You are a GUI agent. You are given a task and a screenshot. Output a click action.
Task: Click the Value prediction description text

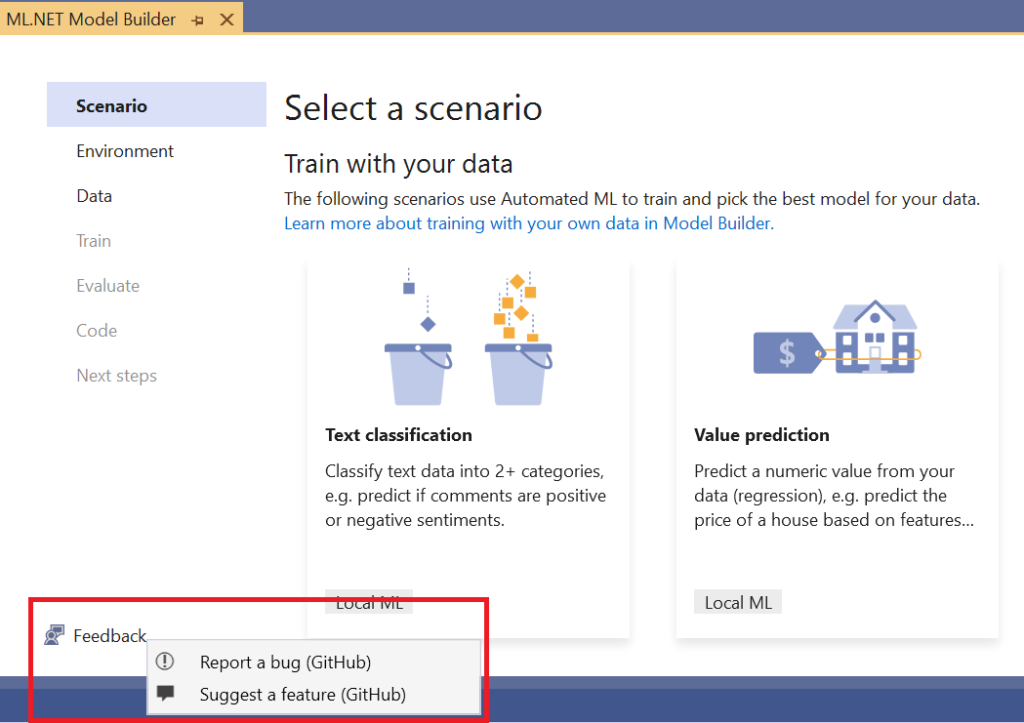click(834, 496)
